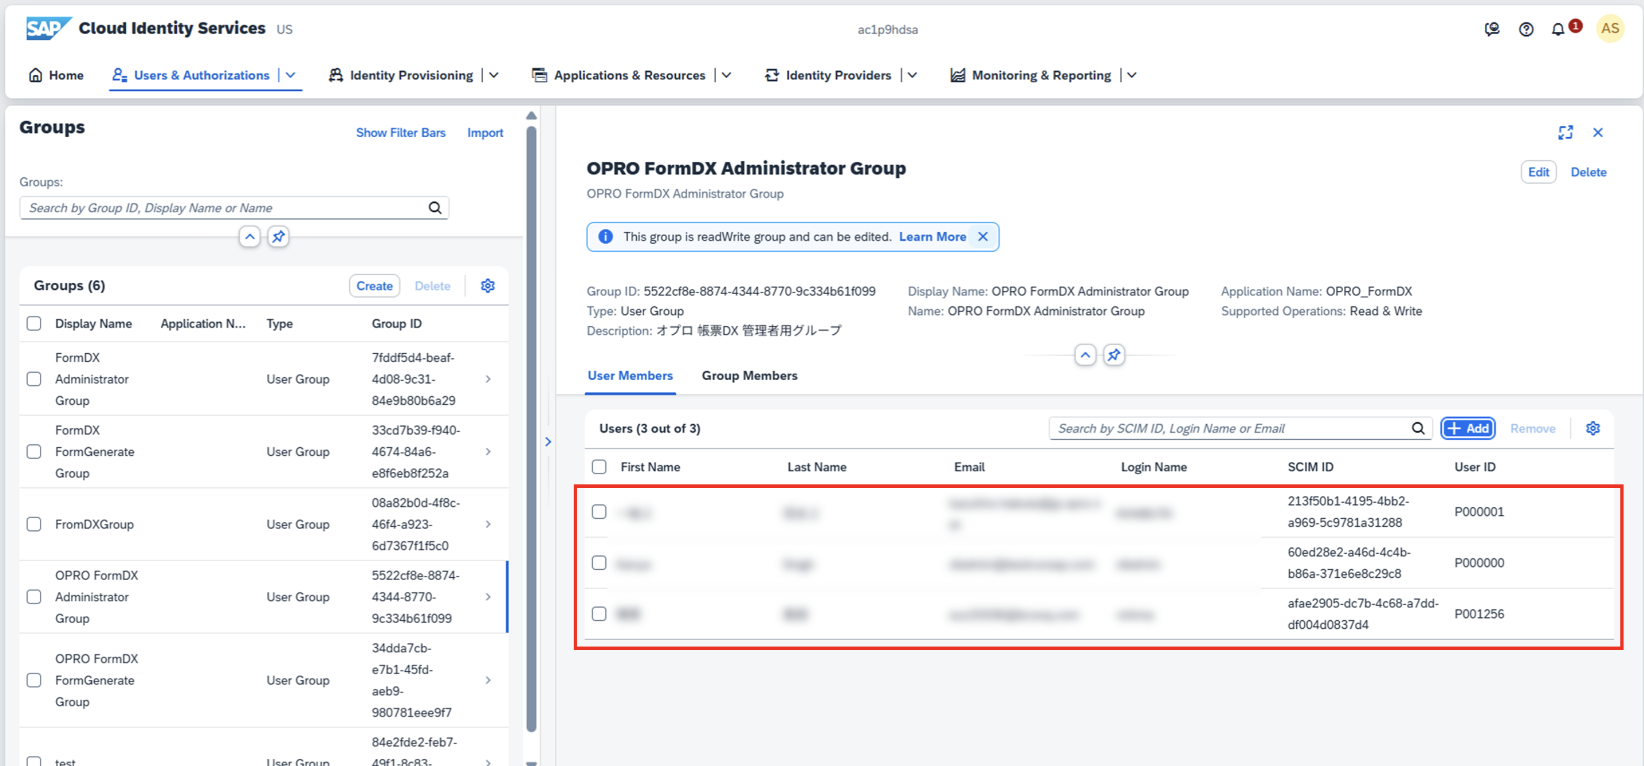The width and height of the screenshot is (1644, 766).
Task: Go to the Home menu item
Action: click(x=56, y=75)
